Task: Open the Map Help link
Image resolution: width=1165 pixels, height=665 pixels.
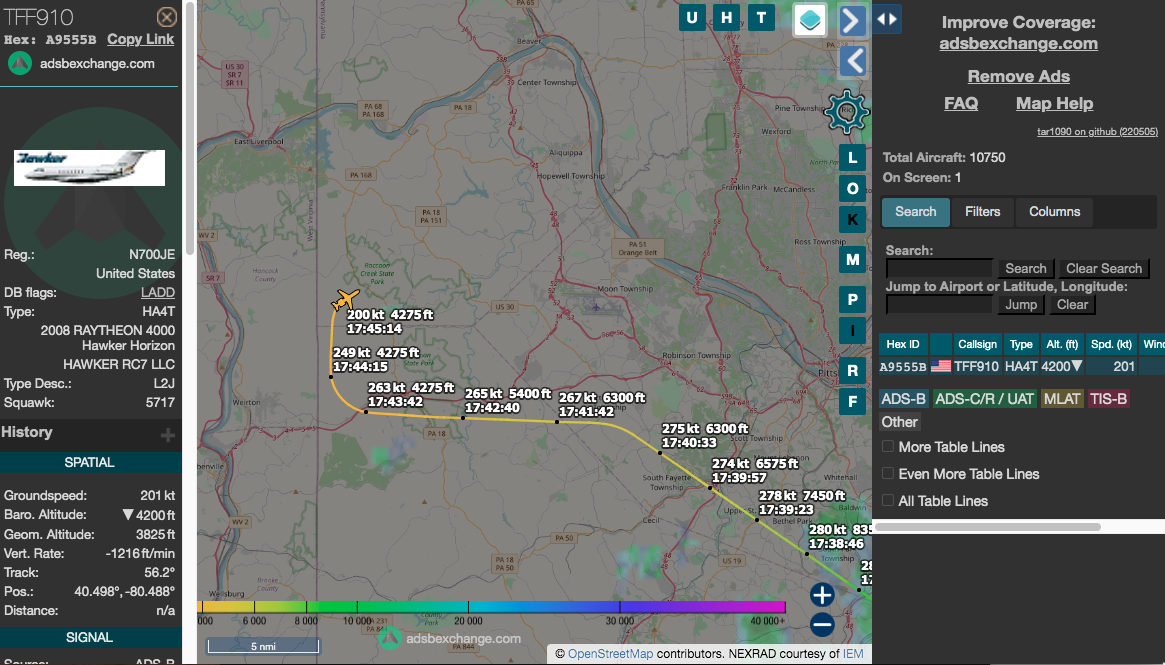Action: 1054,104
